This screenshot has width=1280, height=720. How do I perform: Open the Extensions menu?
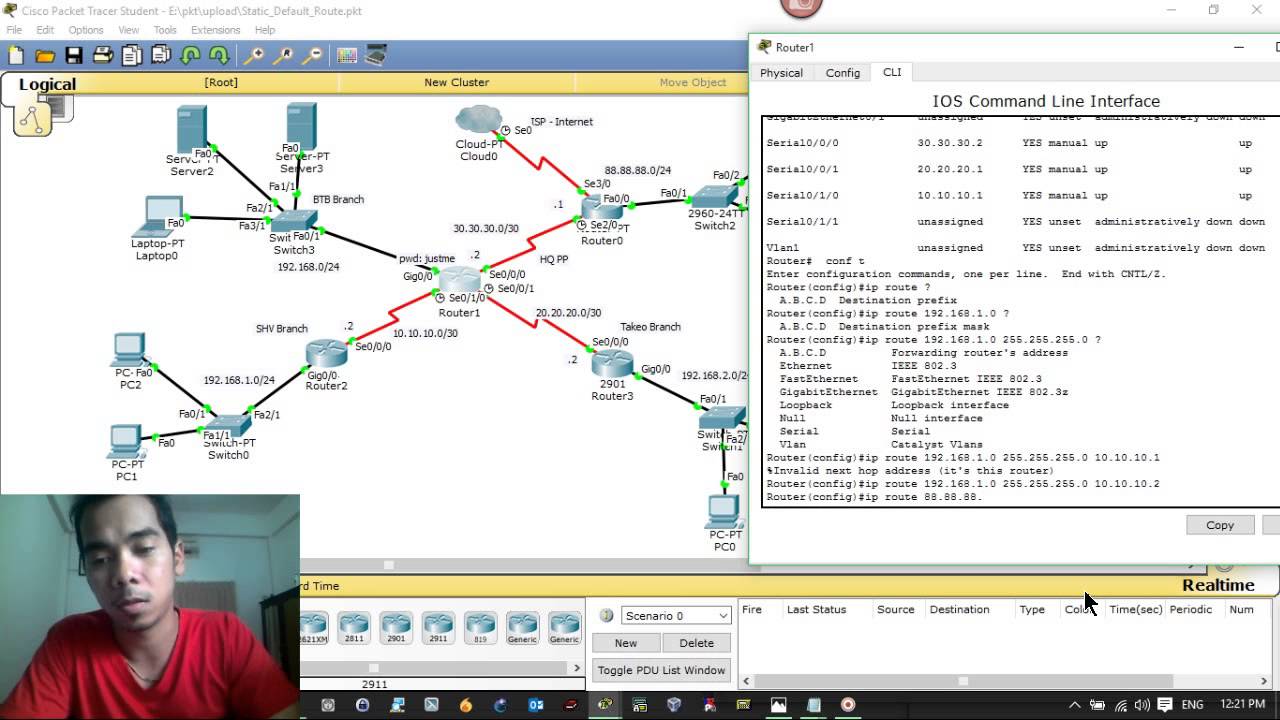pyautogui.click(x=216, y=30)
